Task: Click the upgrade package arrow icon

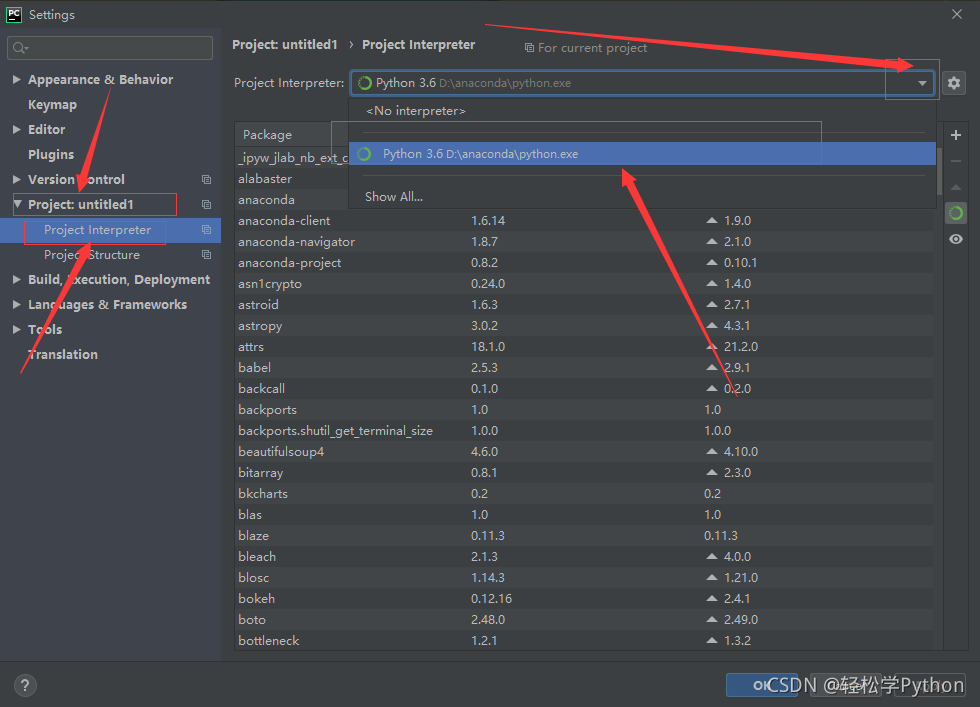Action: [x=956, y=187]
